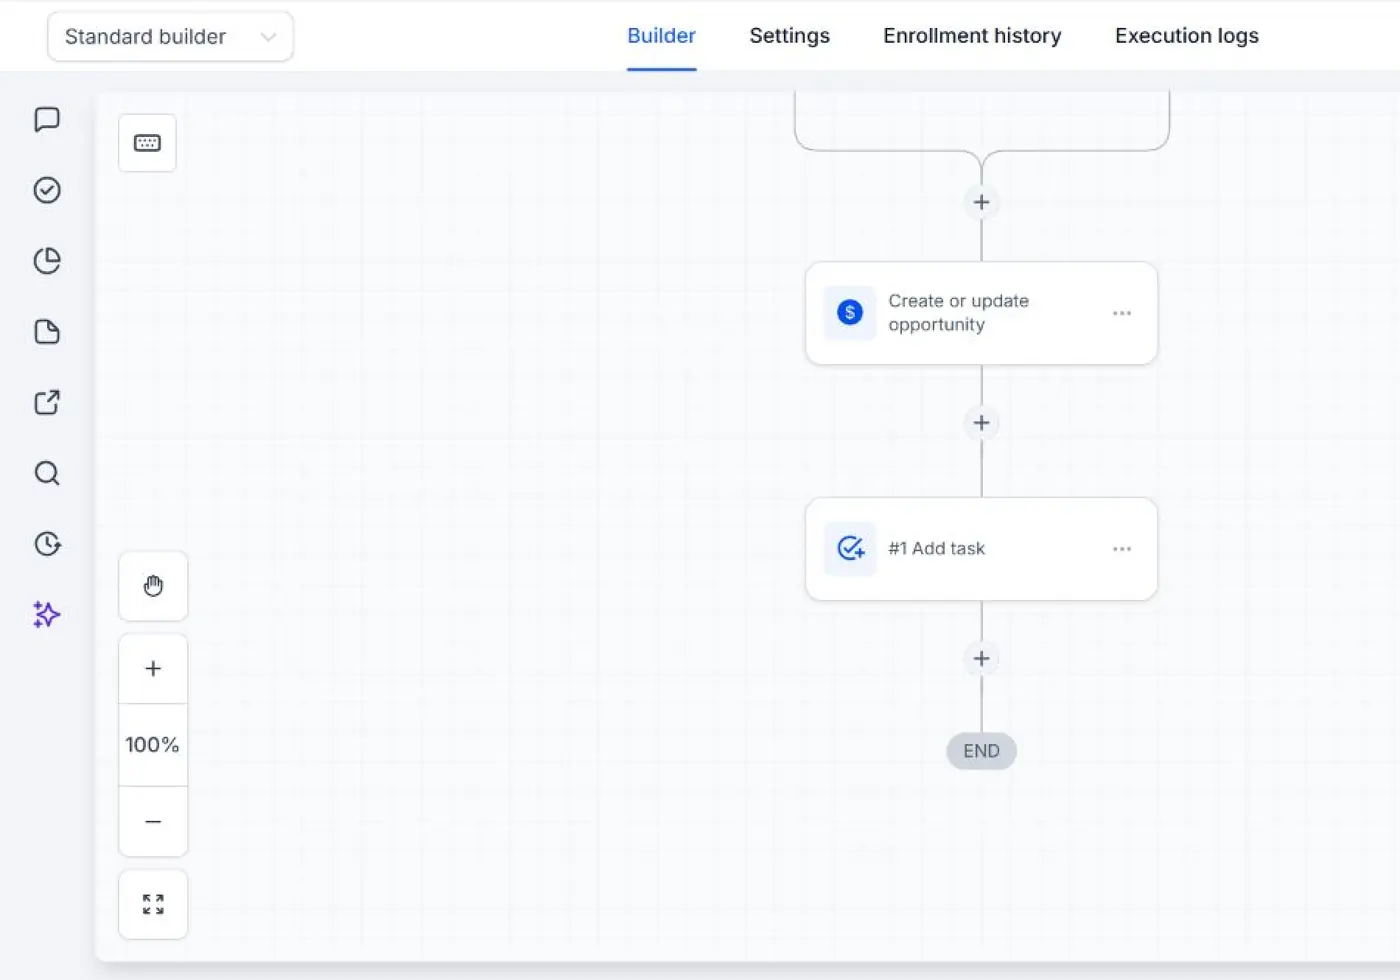This screenshot has width=1400, height=980.
Task: Open the magnifier search icon in sidebar
Action: tap(47, 473)
